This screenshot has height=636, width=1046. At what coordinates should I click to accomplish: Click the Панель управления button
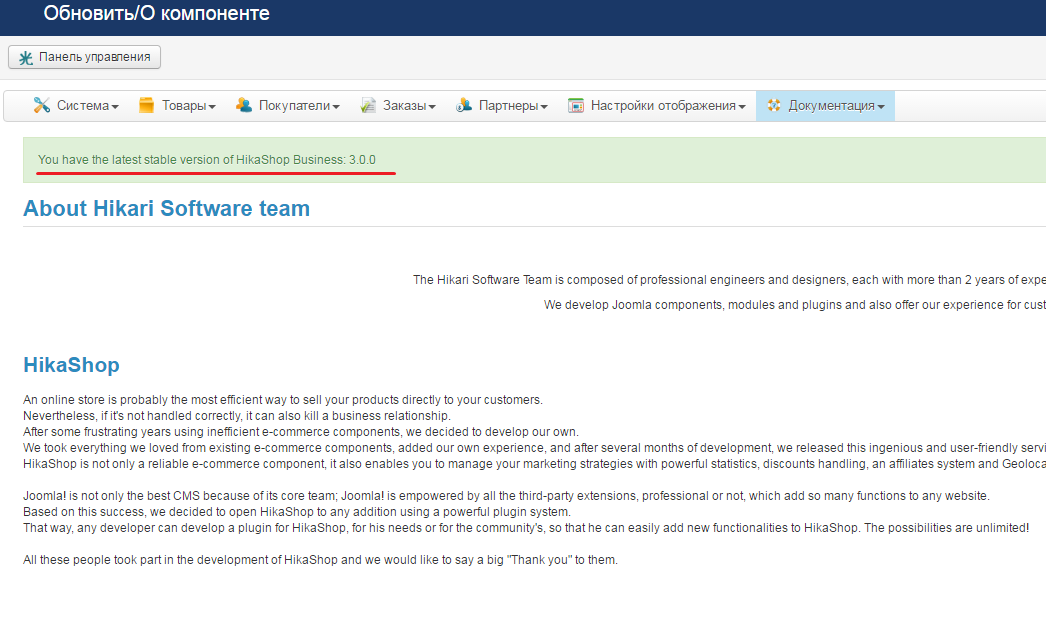84,57
